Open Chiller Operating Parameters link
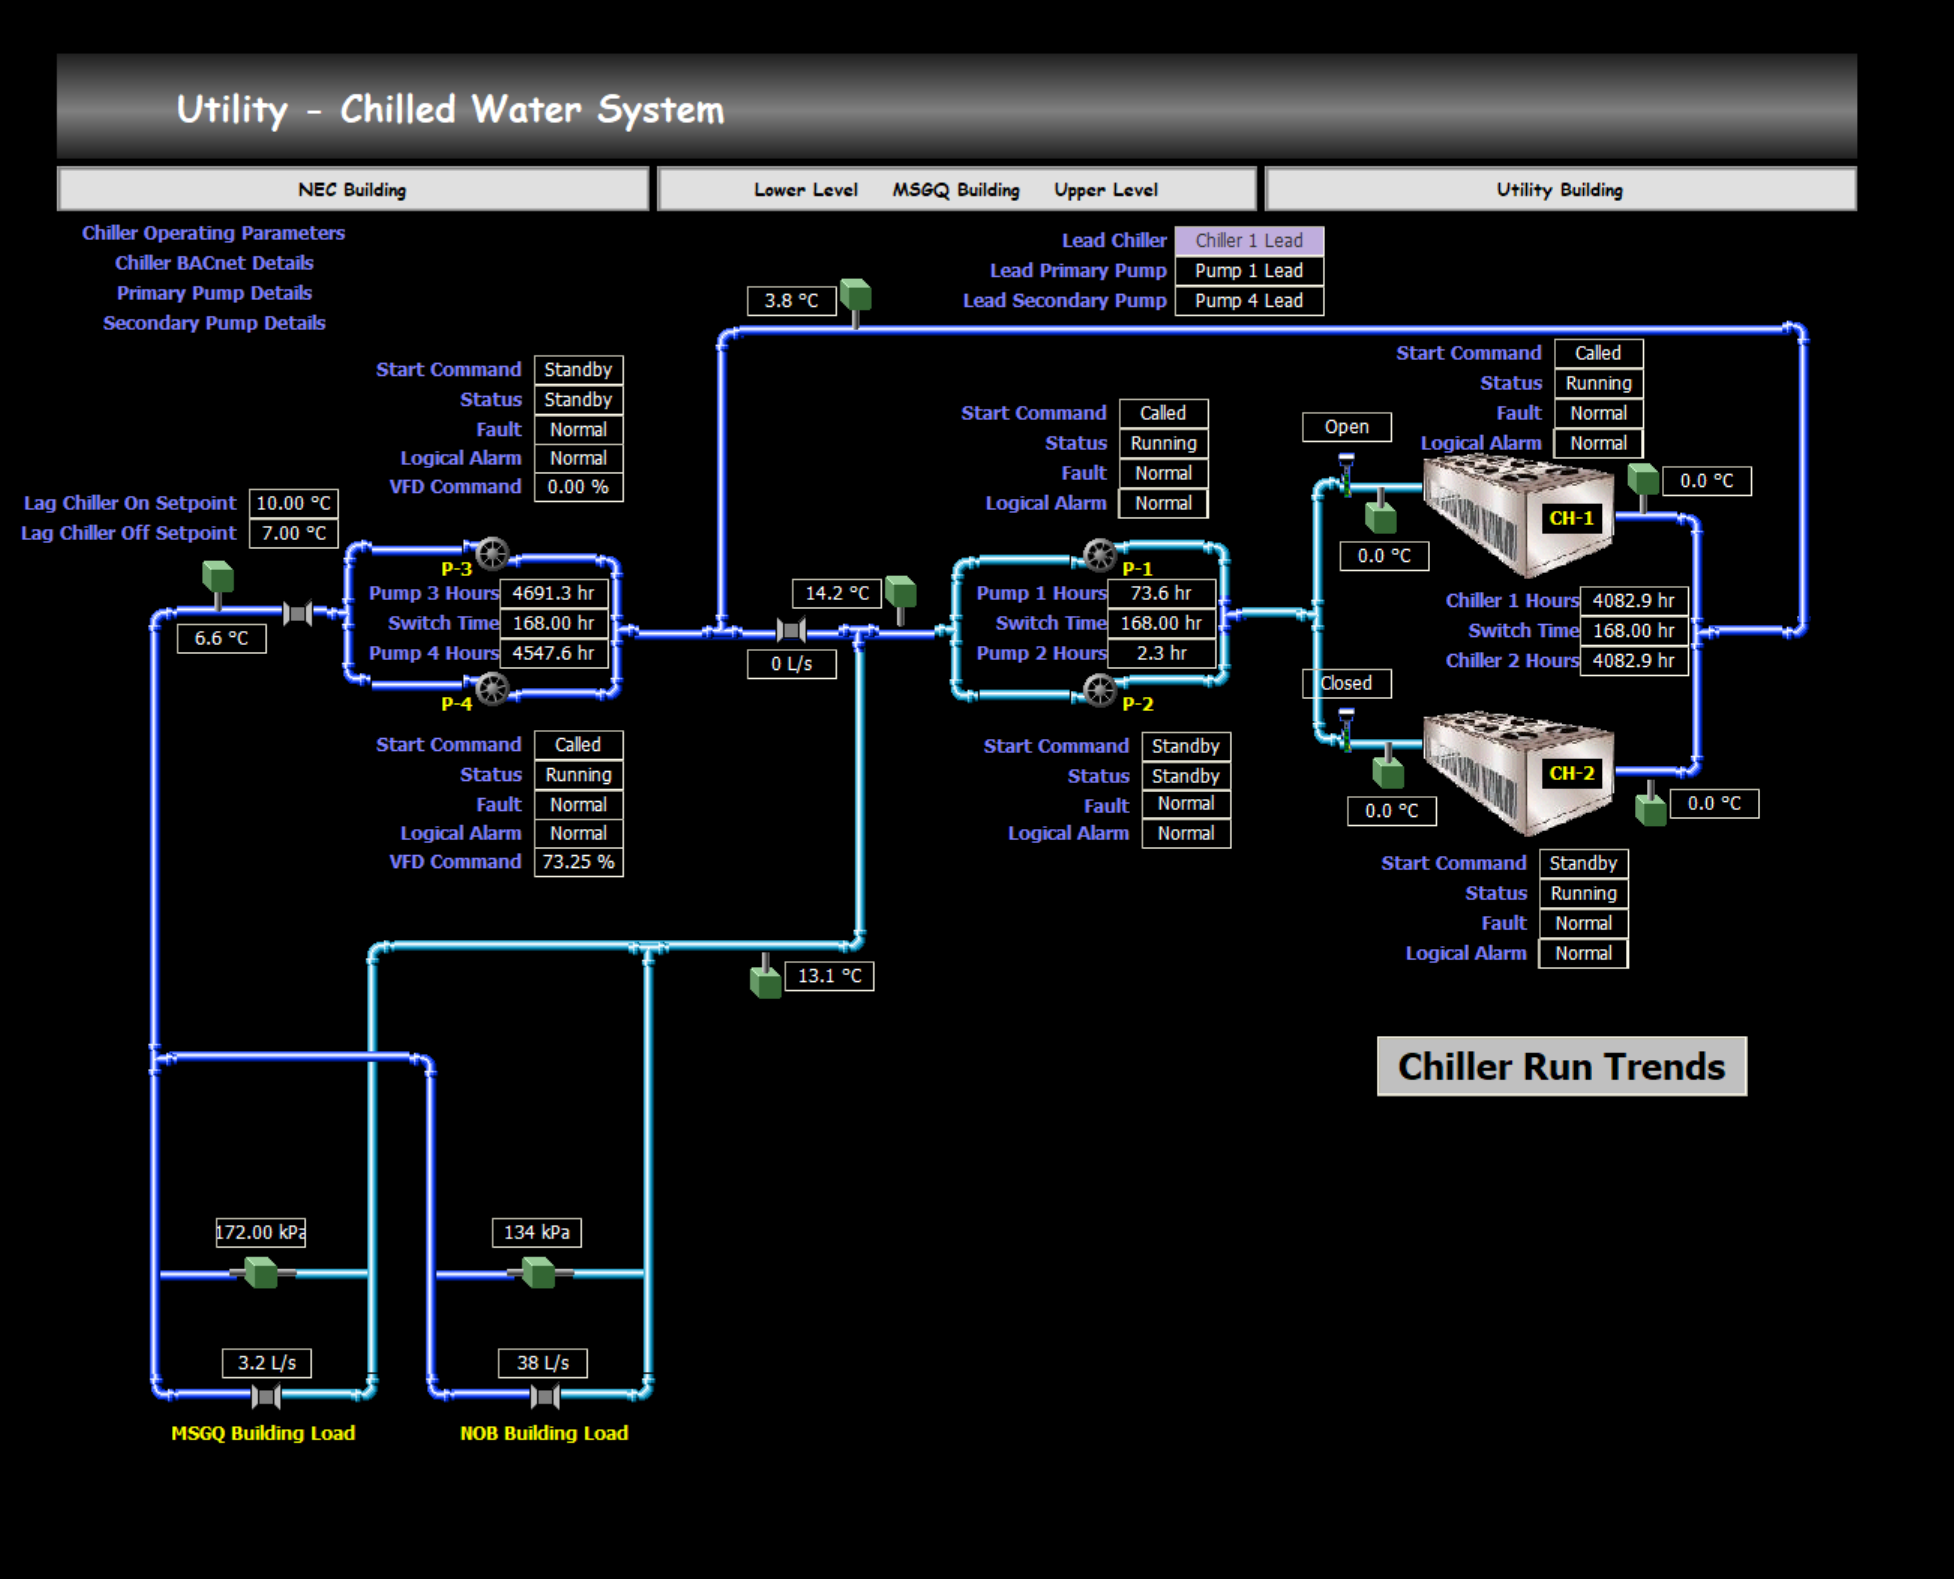Screen dimensions: 1954x1579 pyautogui.click(x=213, y=233)
